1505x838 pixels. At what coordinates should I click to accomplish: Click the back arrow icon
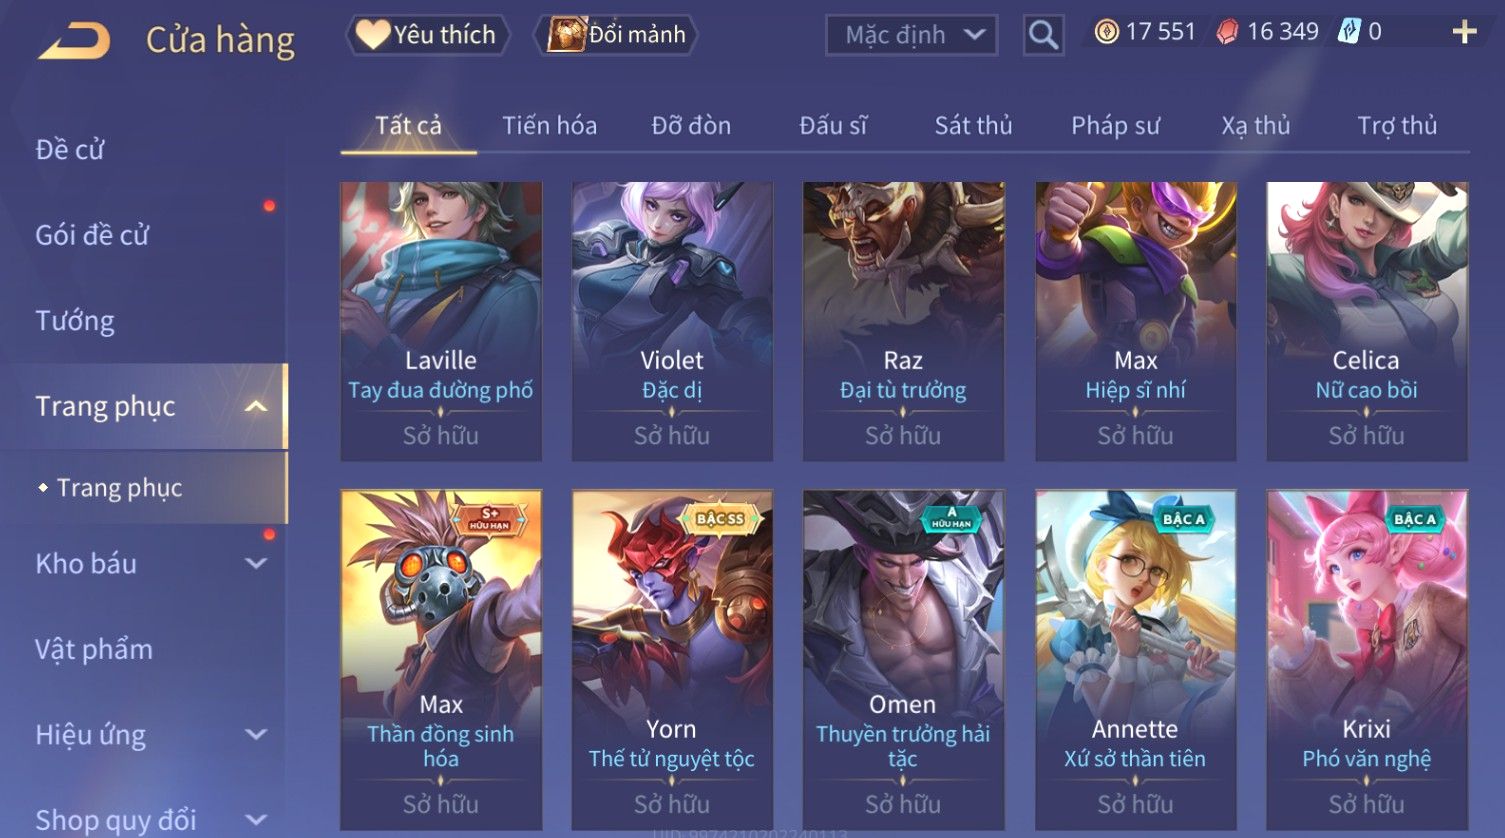(x=74, y=41)
